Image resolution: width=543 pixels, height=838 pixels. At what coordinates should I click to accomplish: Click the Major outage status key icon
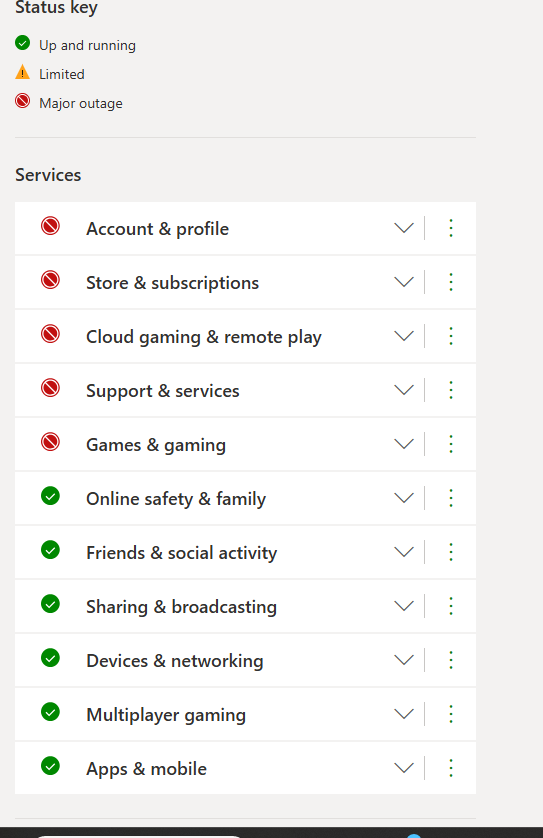coord(22,100)
